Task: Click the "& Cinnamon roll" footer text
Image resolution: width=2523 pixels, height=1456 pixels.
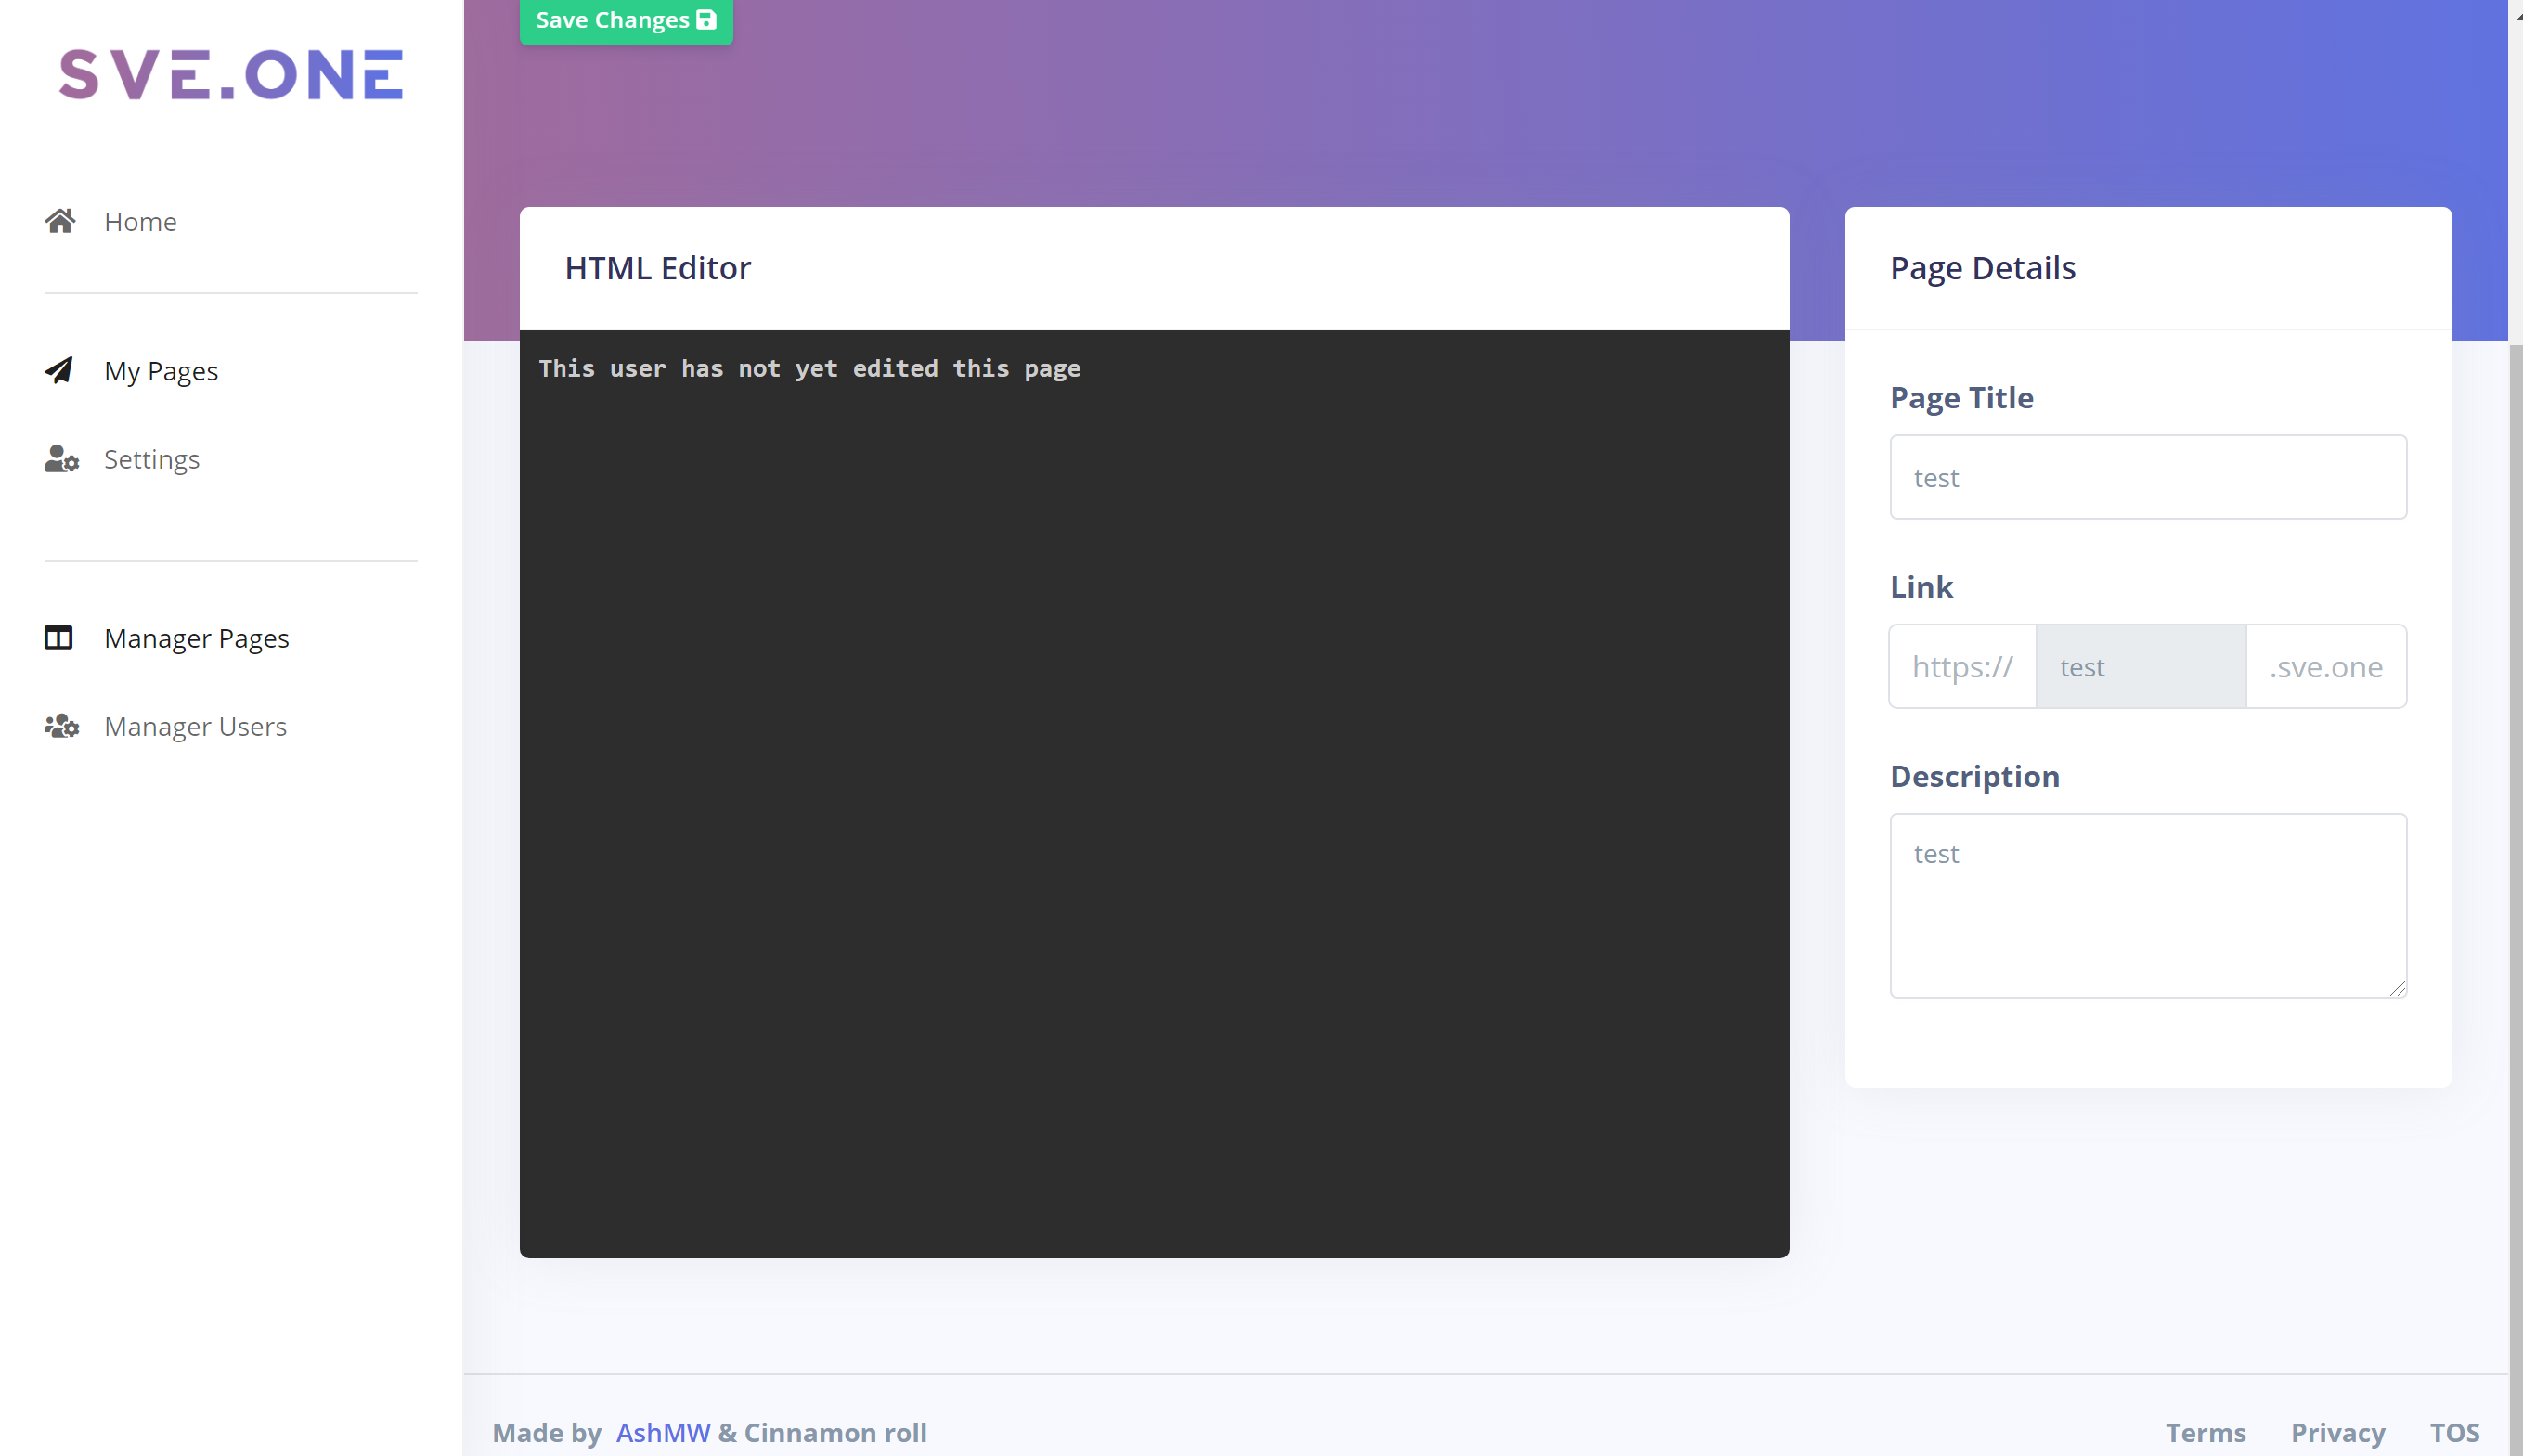Action: 822,1432
